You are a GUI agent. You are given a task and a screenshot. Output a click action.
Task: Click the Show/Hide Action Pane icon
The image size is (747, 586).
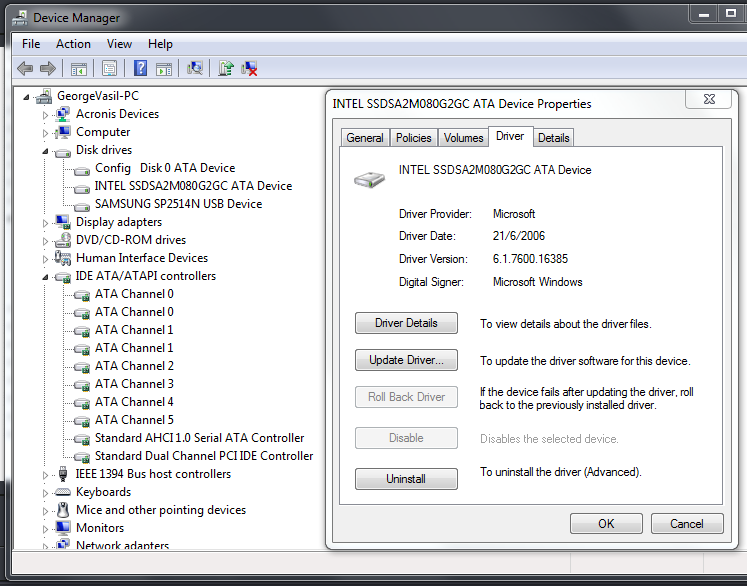coord(164,69)
